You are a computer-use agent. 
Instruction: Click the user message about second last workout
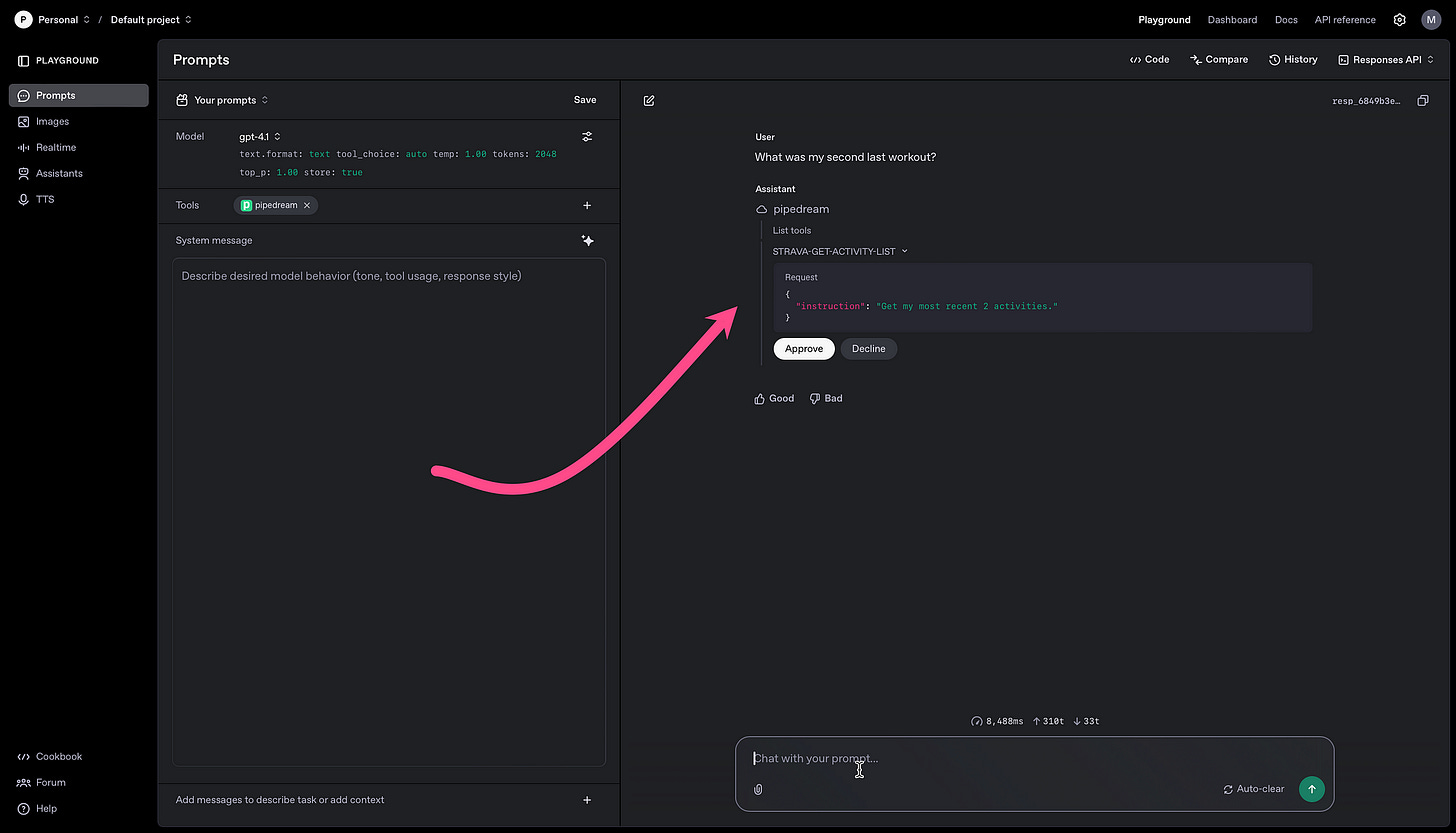point(845,157)
